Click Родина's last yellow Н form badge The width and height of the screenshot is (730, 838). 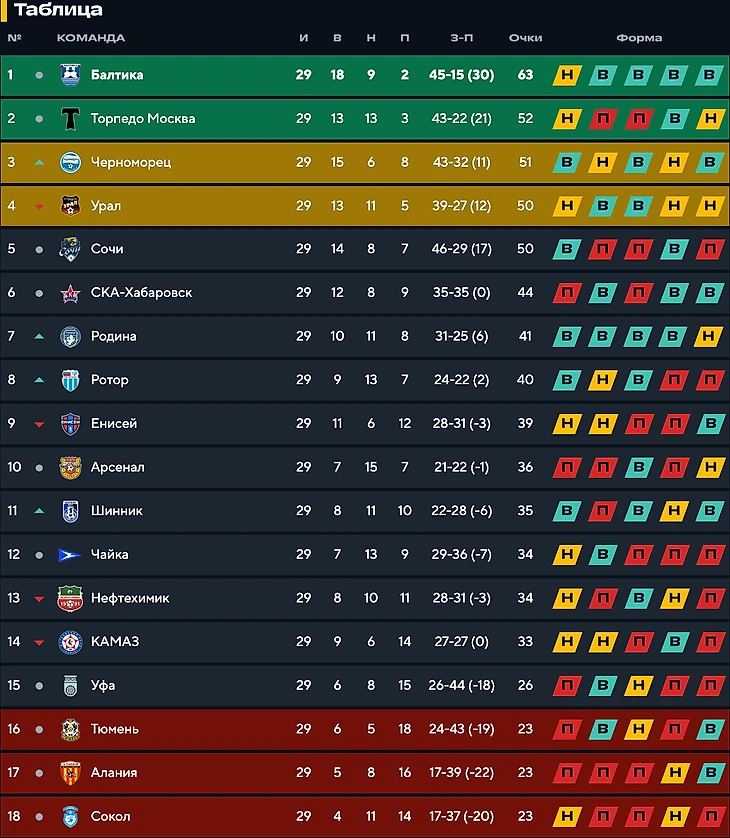tap(708, 336)
